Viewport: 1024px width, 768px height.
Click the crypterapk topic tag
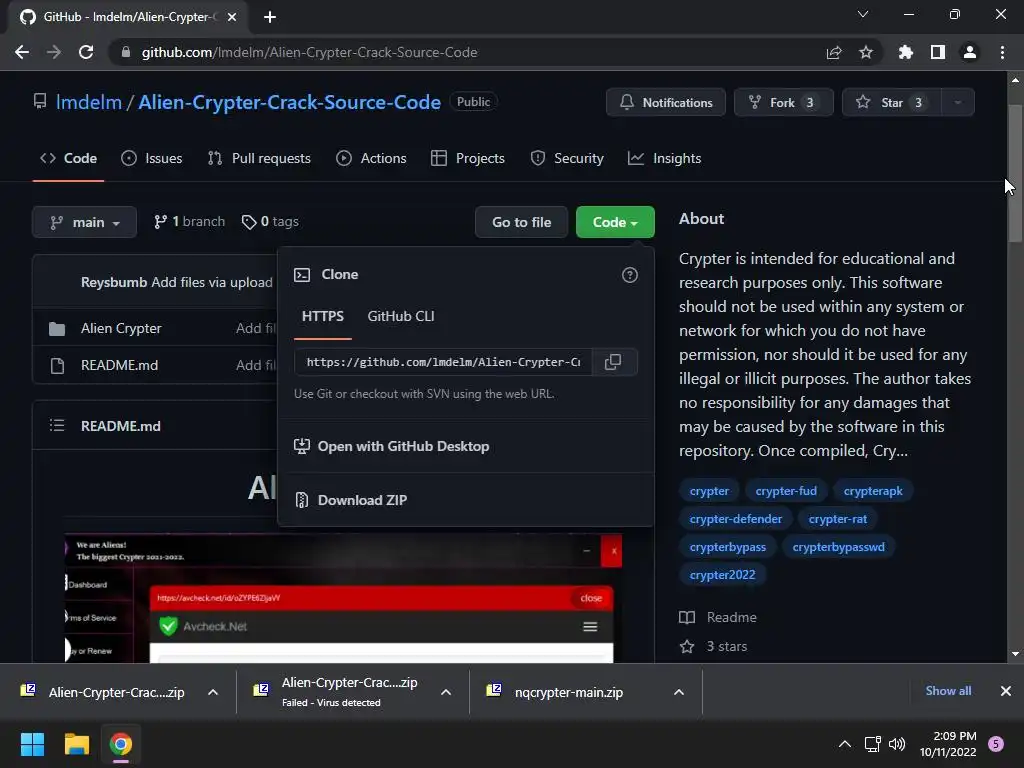tap(873, 491)
